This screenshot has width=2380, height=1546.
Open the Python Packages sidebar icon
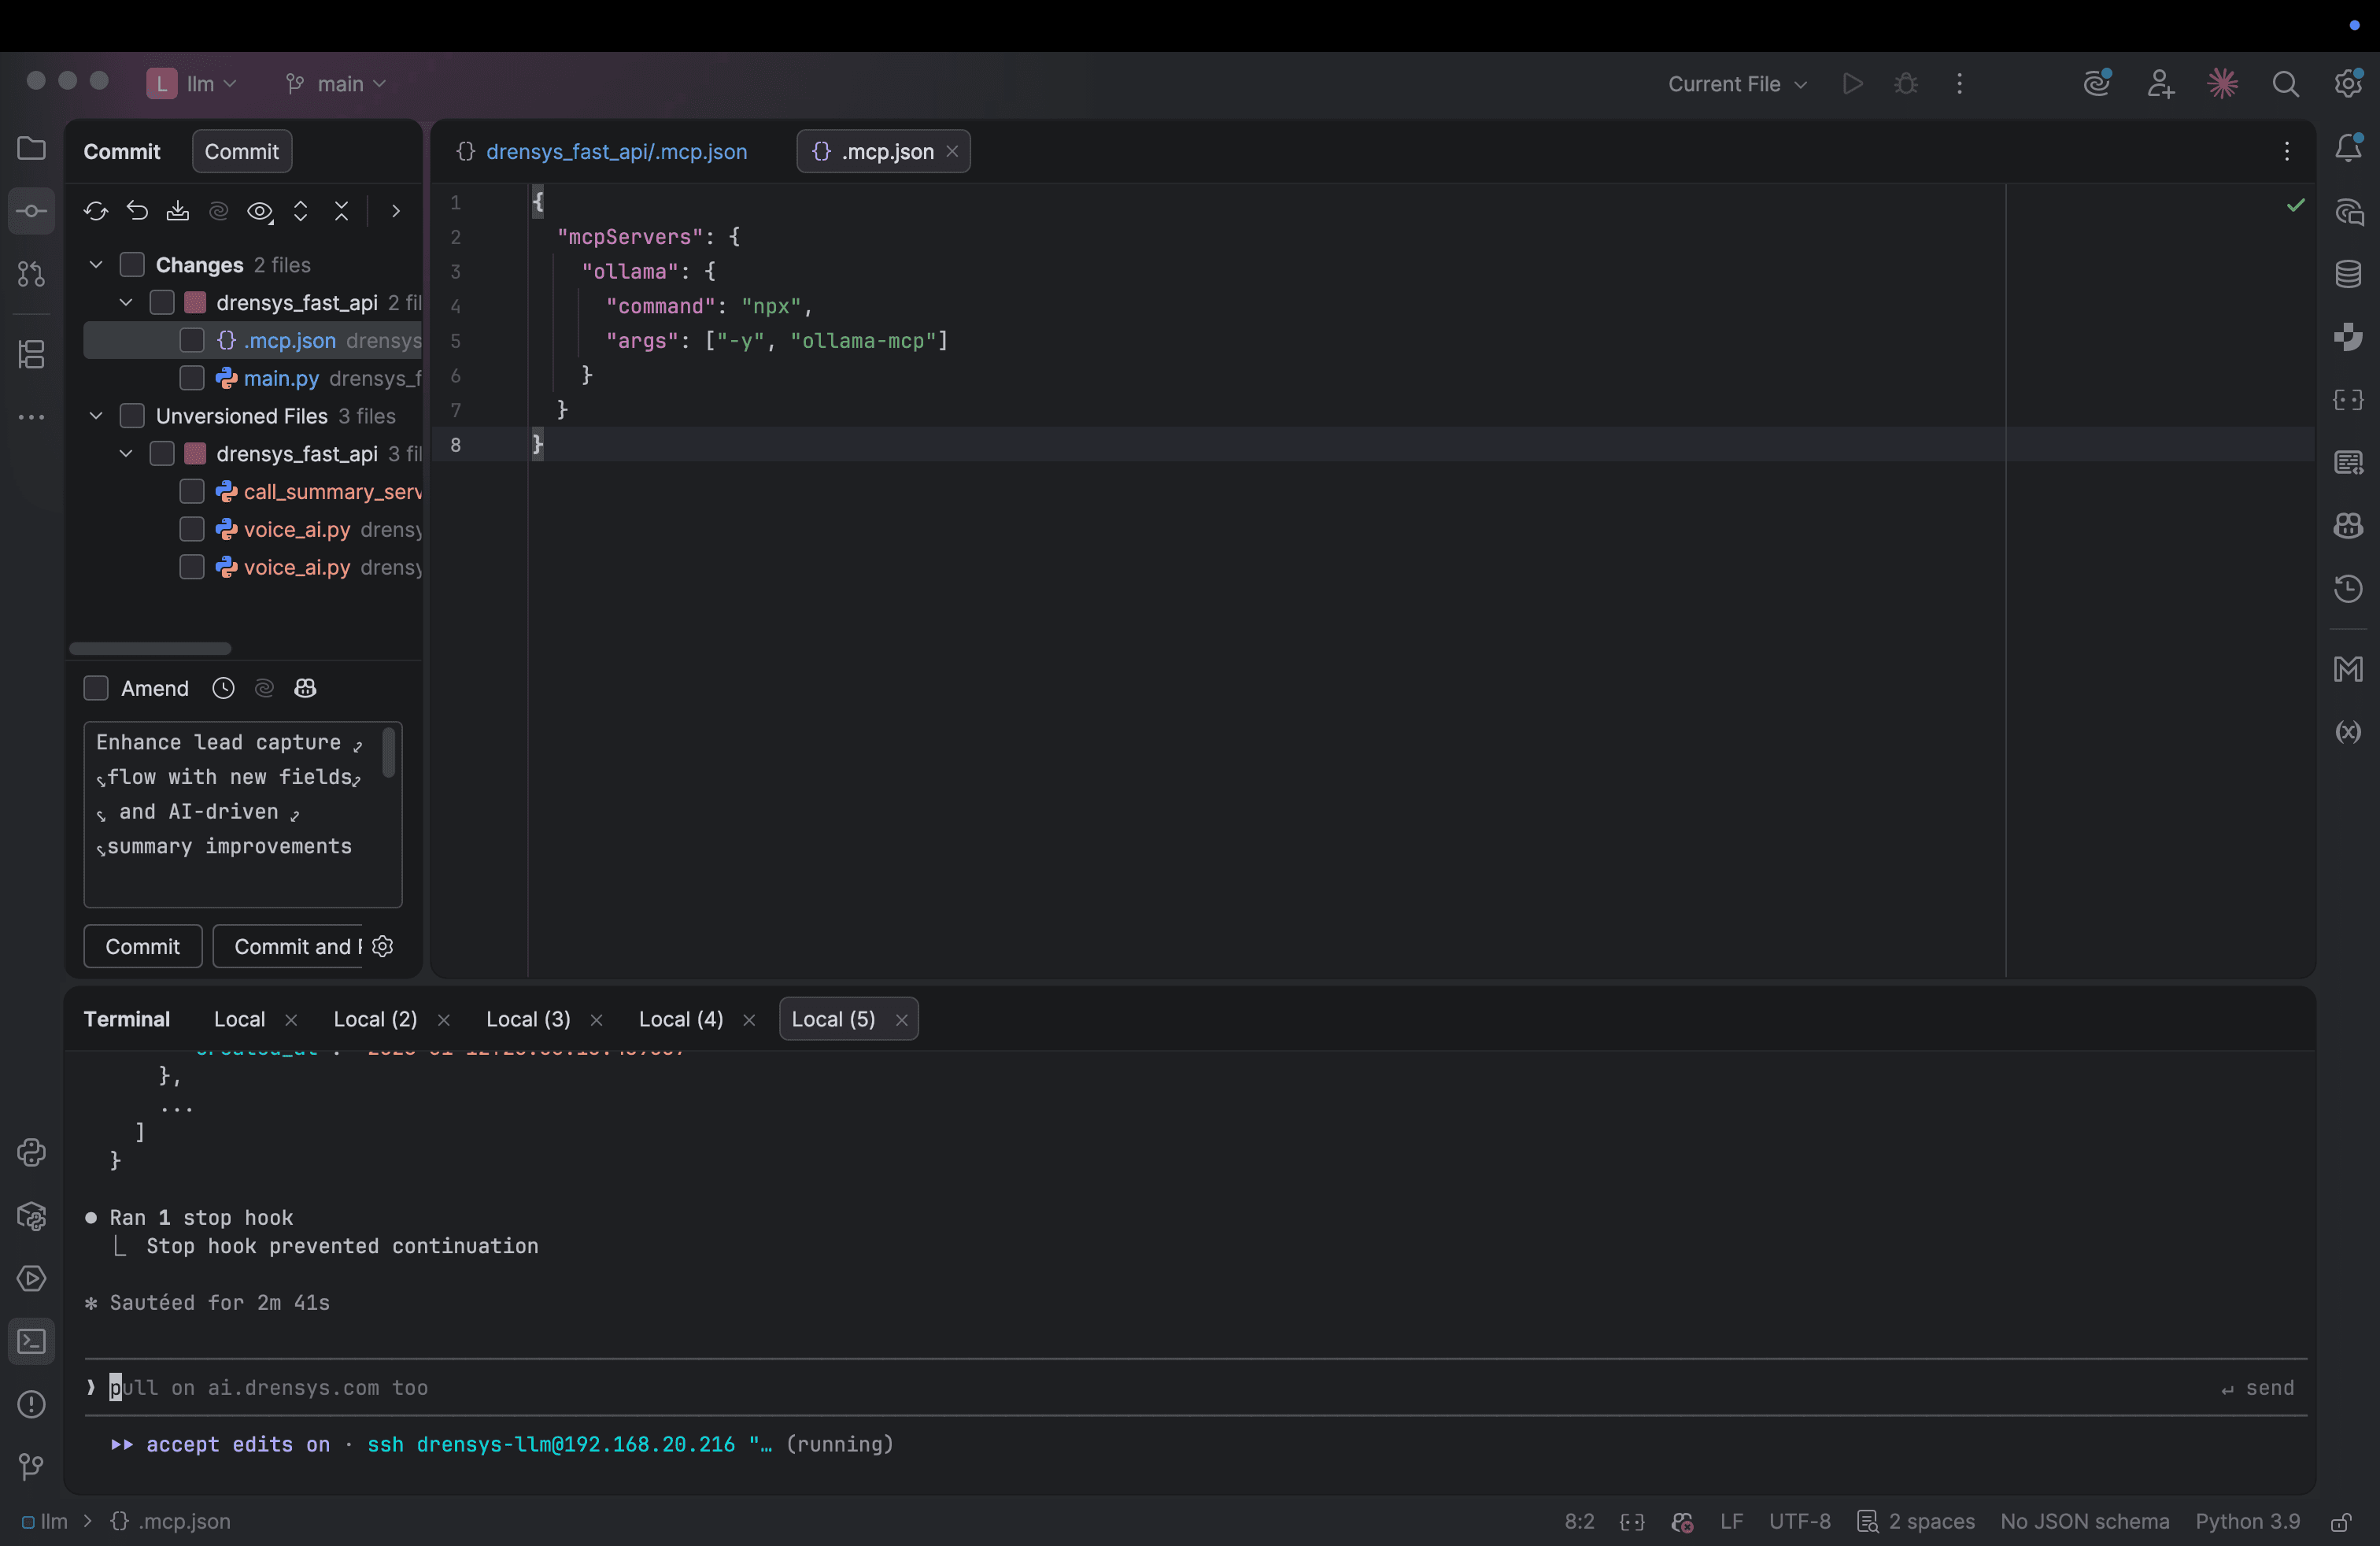click(32, 1216)
